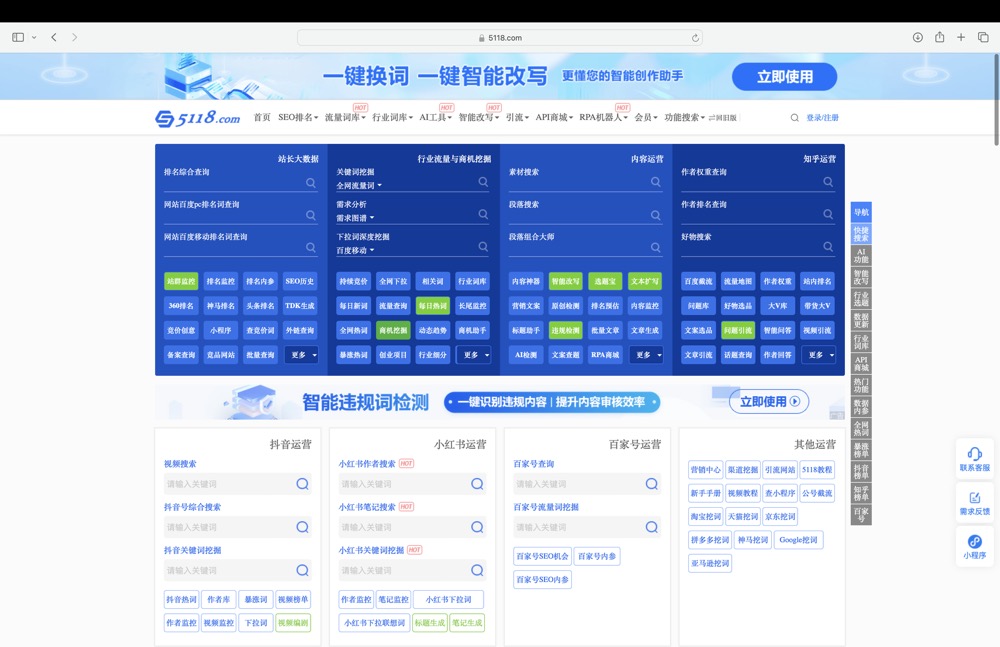1000x647 pixels.
Task: Click the 5118.com logo
Action: (198, 118)
